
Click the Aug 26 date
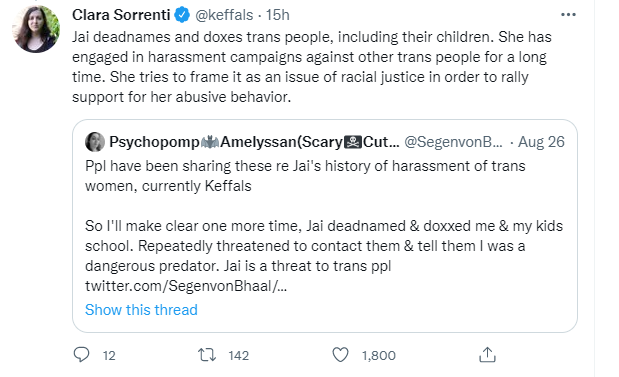(x=541, y=142)
